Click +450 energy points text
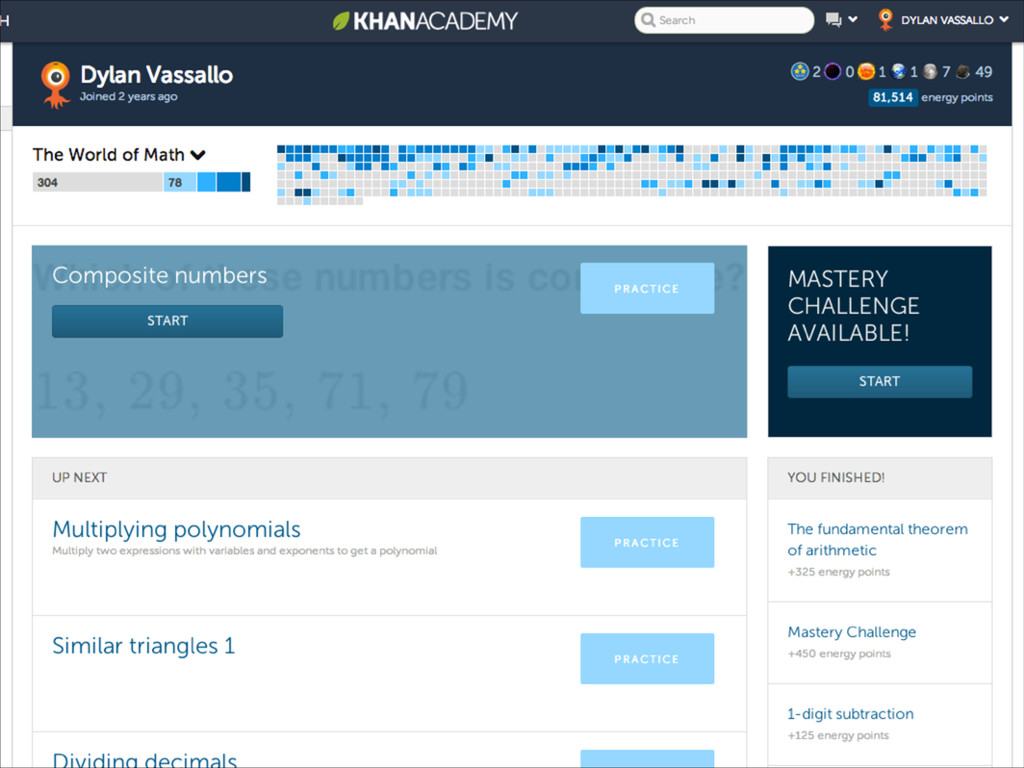1024x768 pixels. 839,654
